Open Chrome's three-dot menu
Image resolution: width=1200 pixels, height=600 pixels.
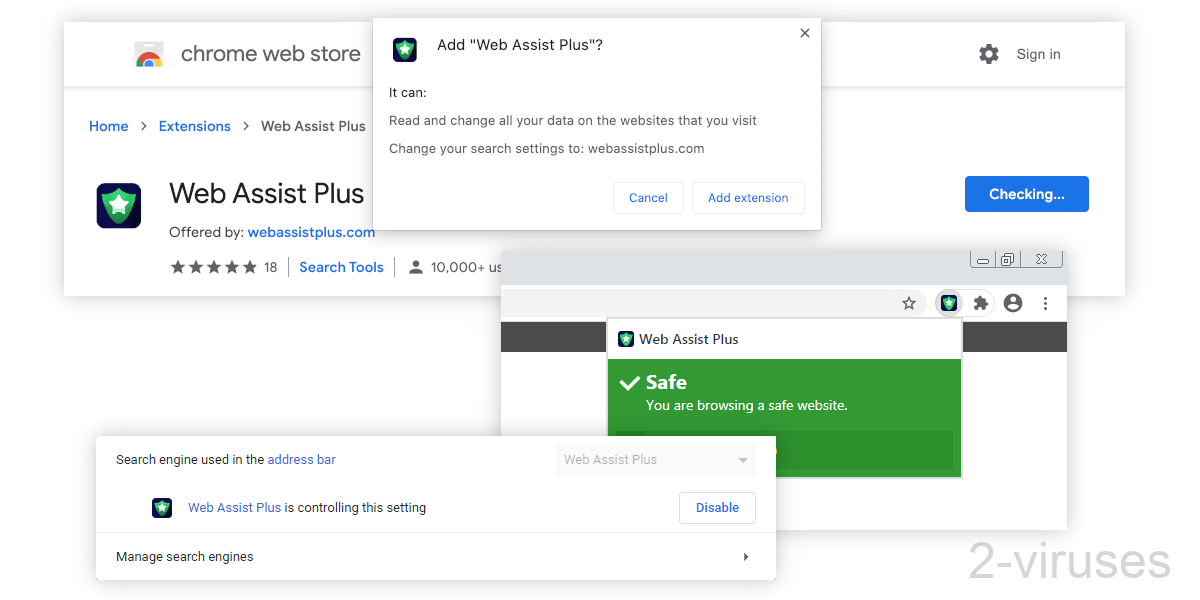[x=1045, y=302]
